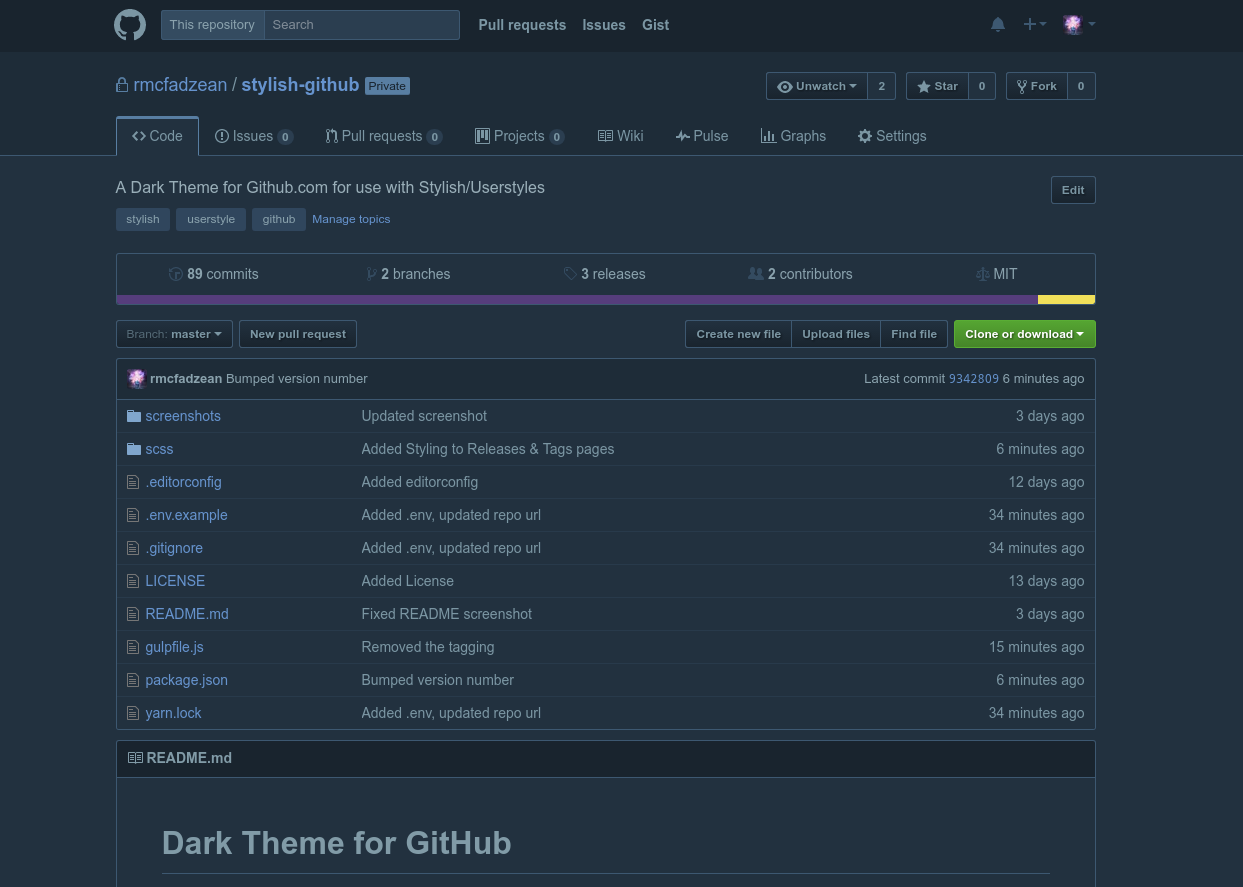
Task: Open the rmcfadzean owner link
Action: 180,85
